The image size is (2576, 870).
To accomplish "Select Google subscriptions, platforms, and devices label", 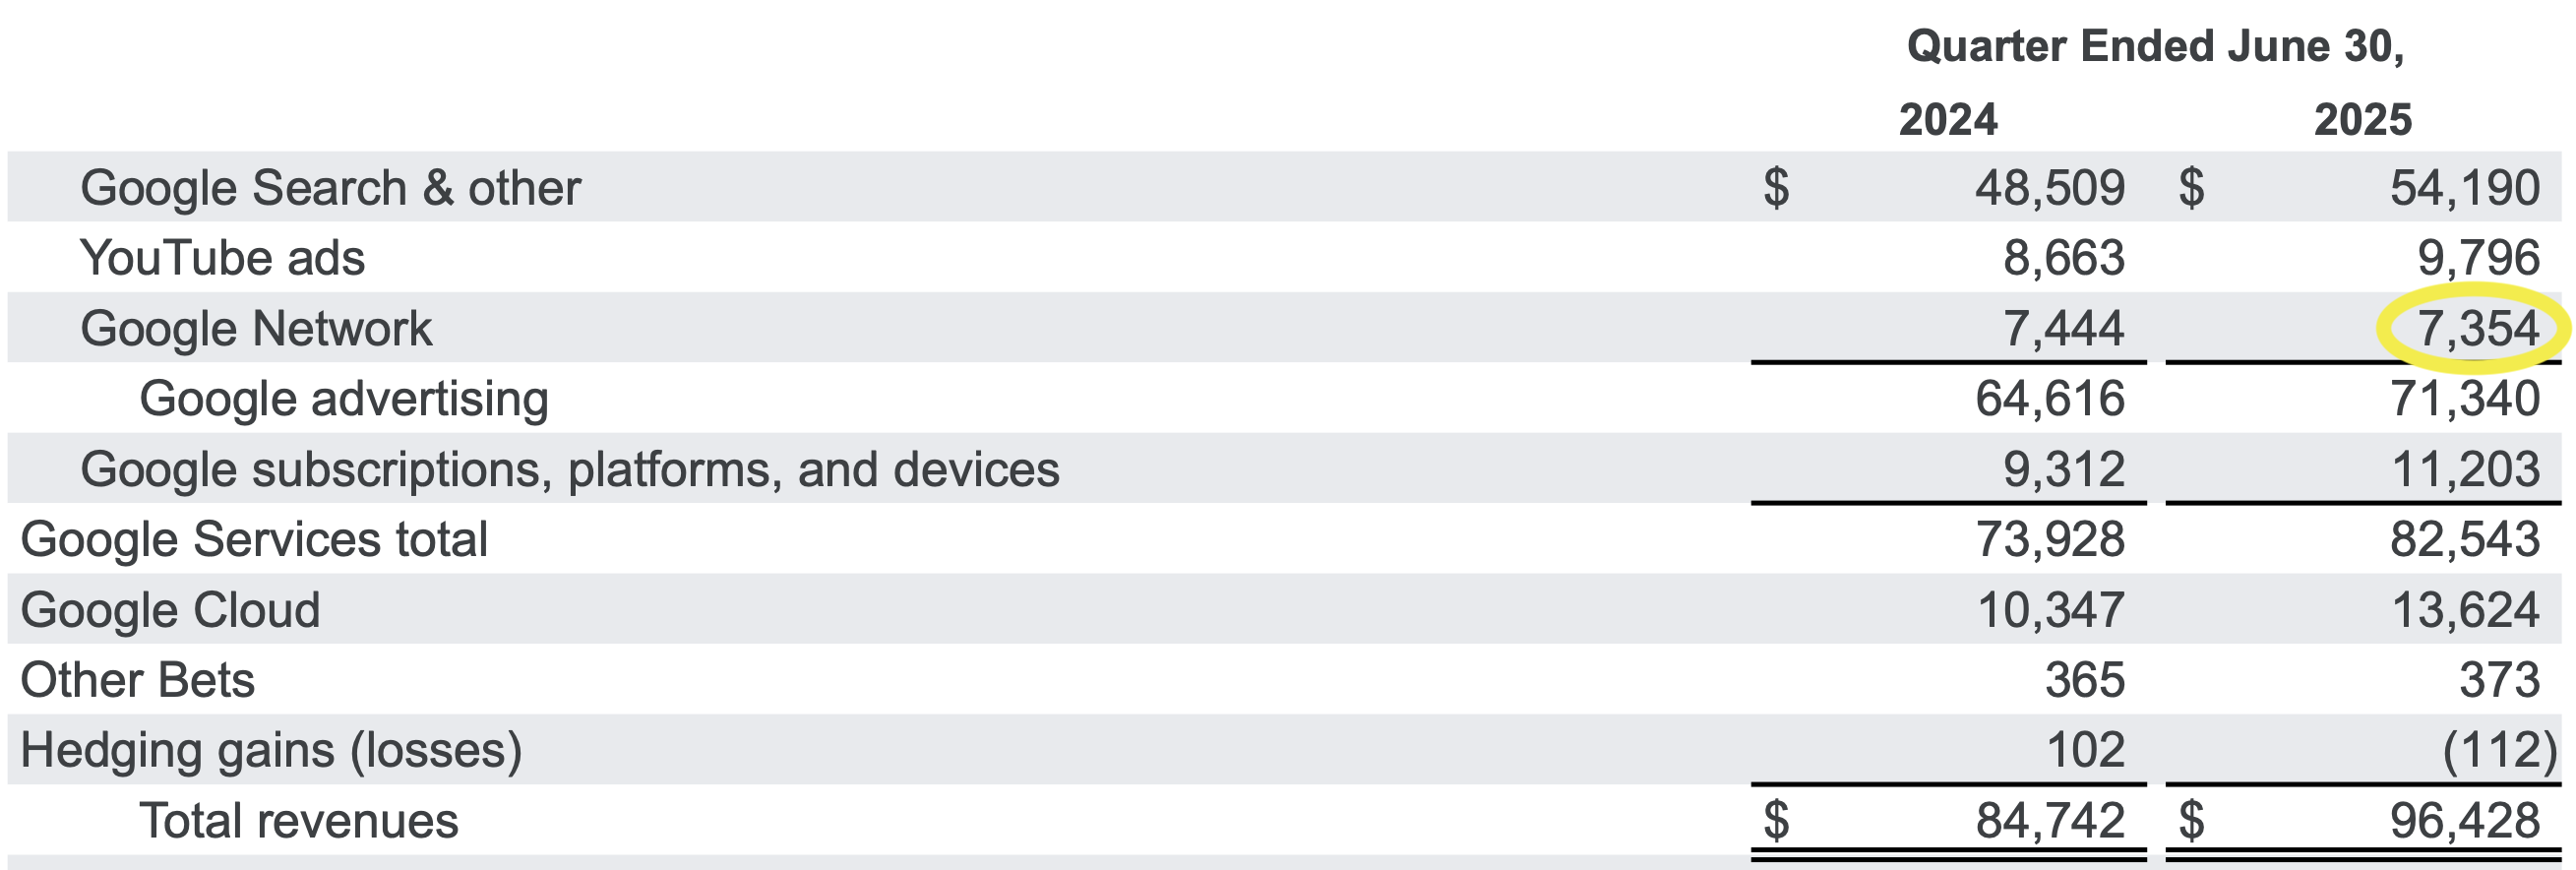I will (x=570, y=470).
